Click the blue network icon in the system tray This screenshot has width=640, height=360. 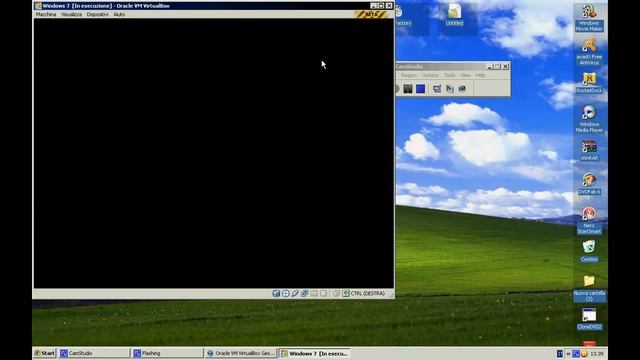pos(576,353)
